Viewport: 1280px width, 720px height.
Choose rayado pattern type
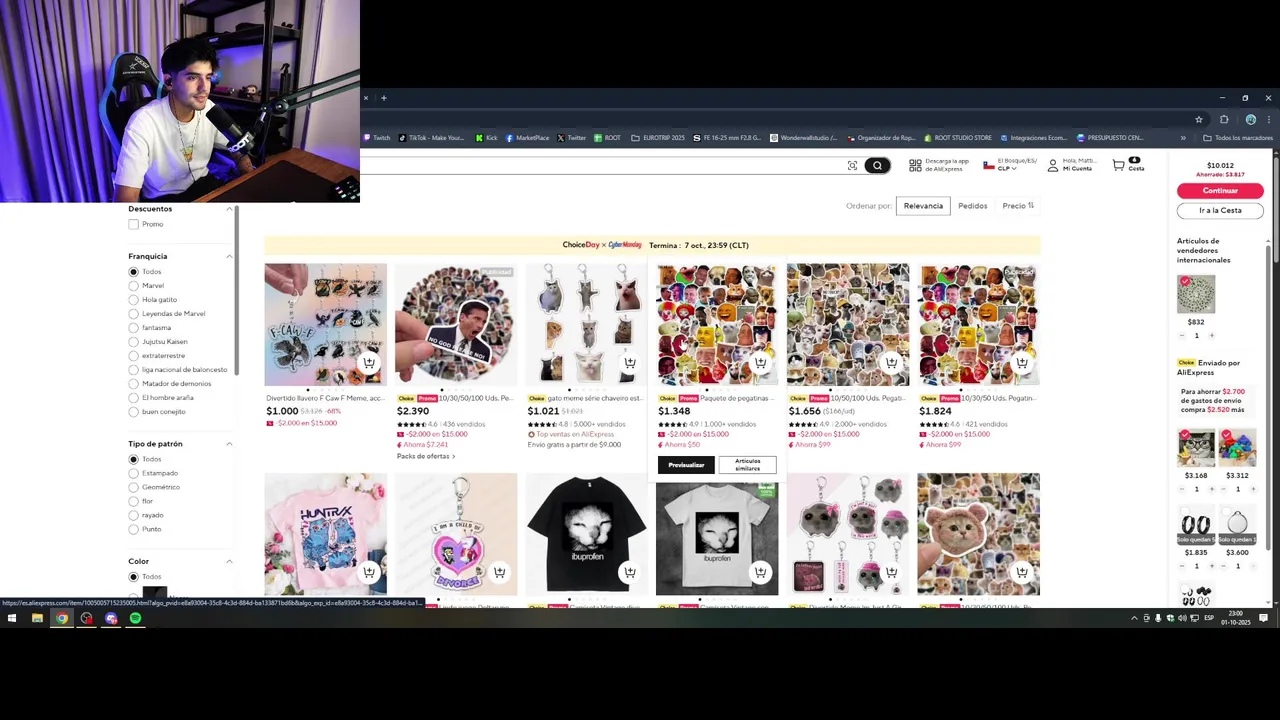[x=133, y=515]
